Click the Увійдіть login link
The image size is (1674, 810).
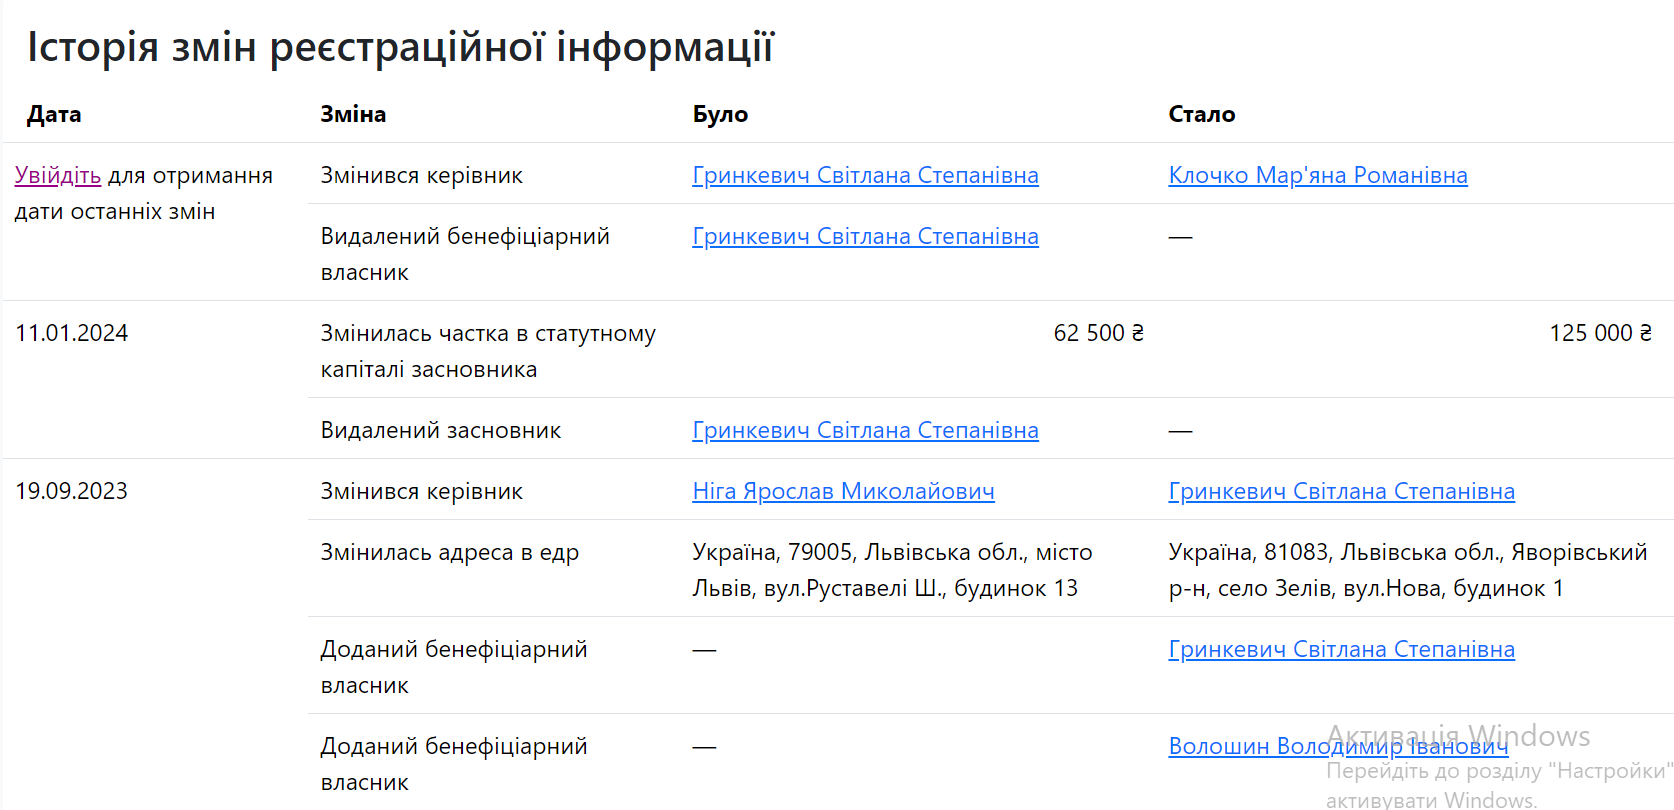[x=57, y=176]
